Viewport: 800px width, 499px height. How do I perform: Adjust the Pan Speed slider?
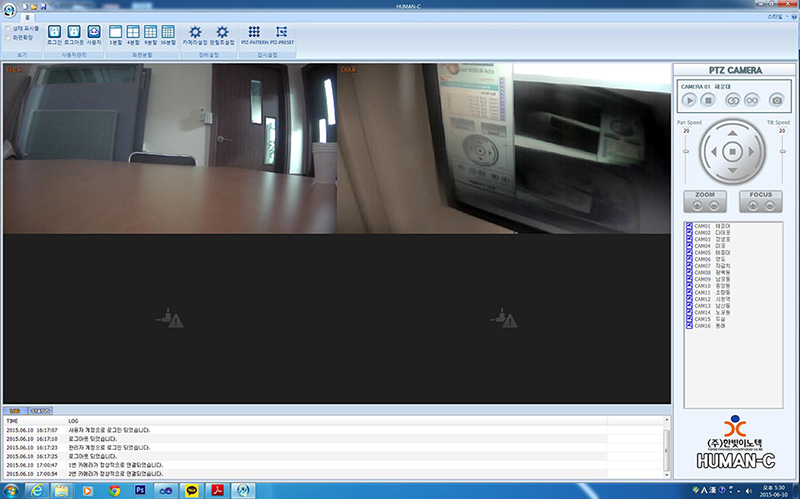tap(687, 150)
